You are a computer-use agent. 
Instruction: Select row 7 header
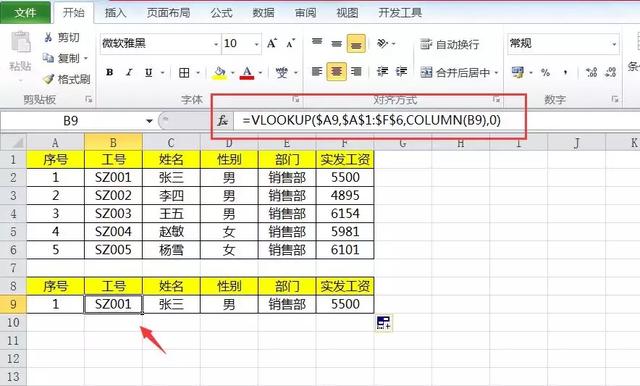coord(13,268)
